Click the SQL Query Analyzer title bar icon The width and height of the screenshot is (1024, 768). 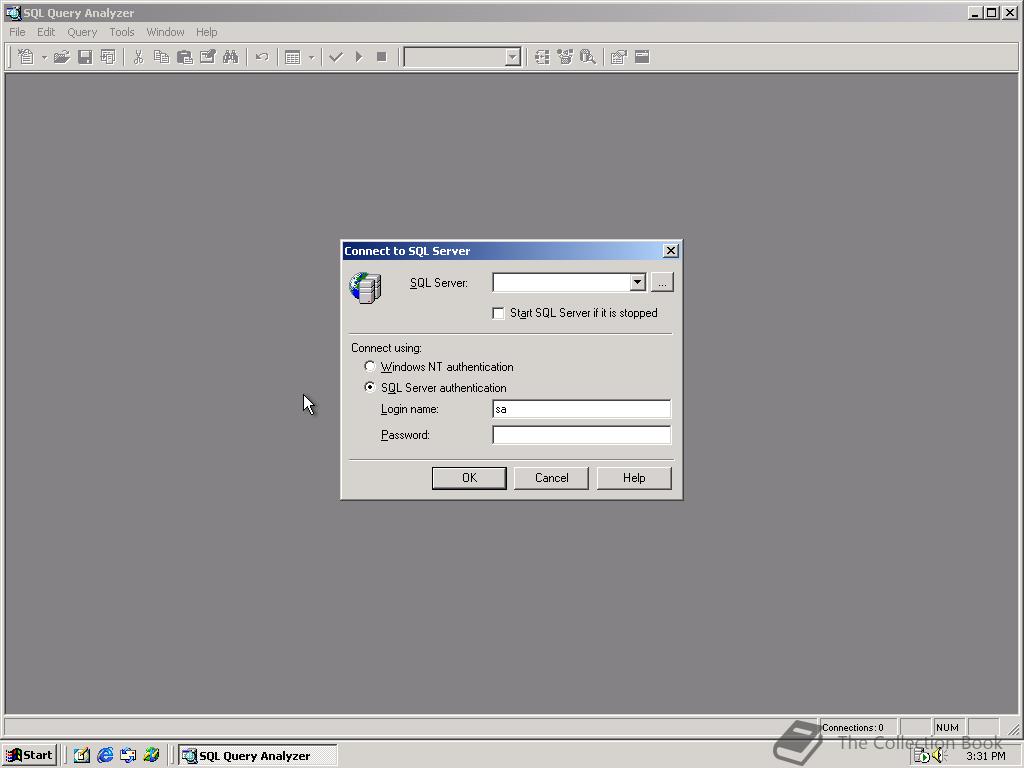12,12
